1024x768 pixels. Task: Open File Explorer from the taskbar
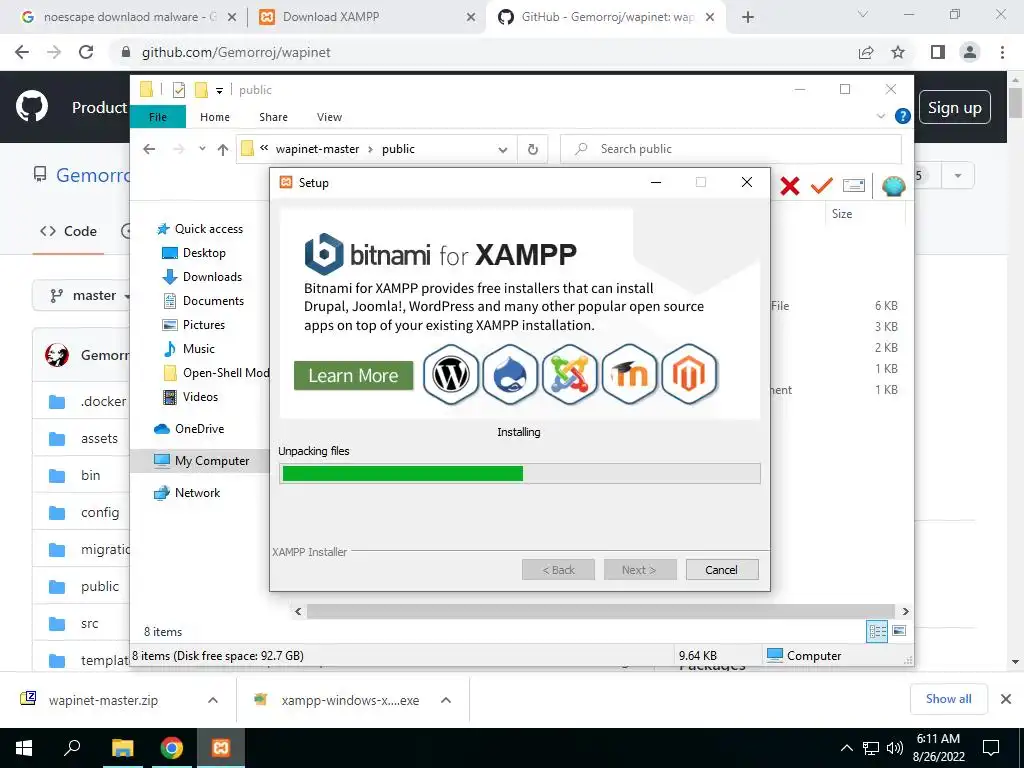coord(122,748)
